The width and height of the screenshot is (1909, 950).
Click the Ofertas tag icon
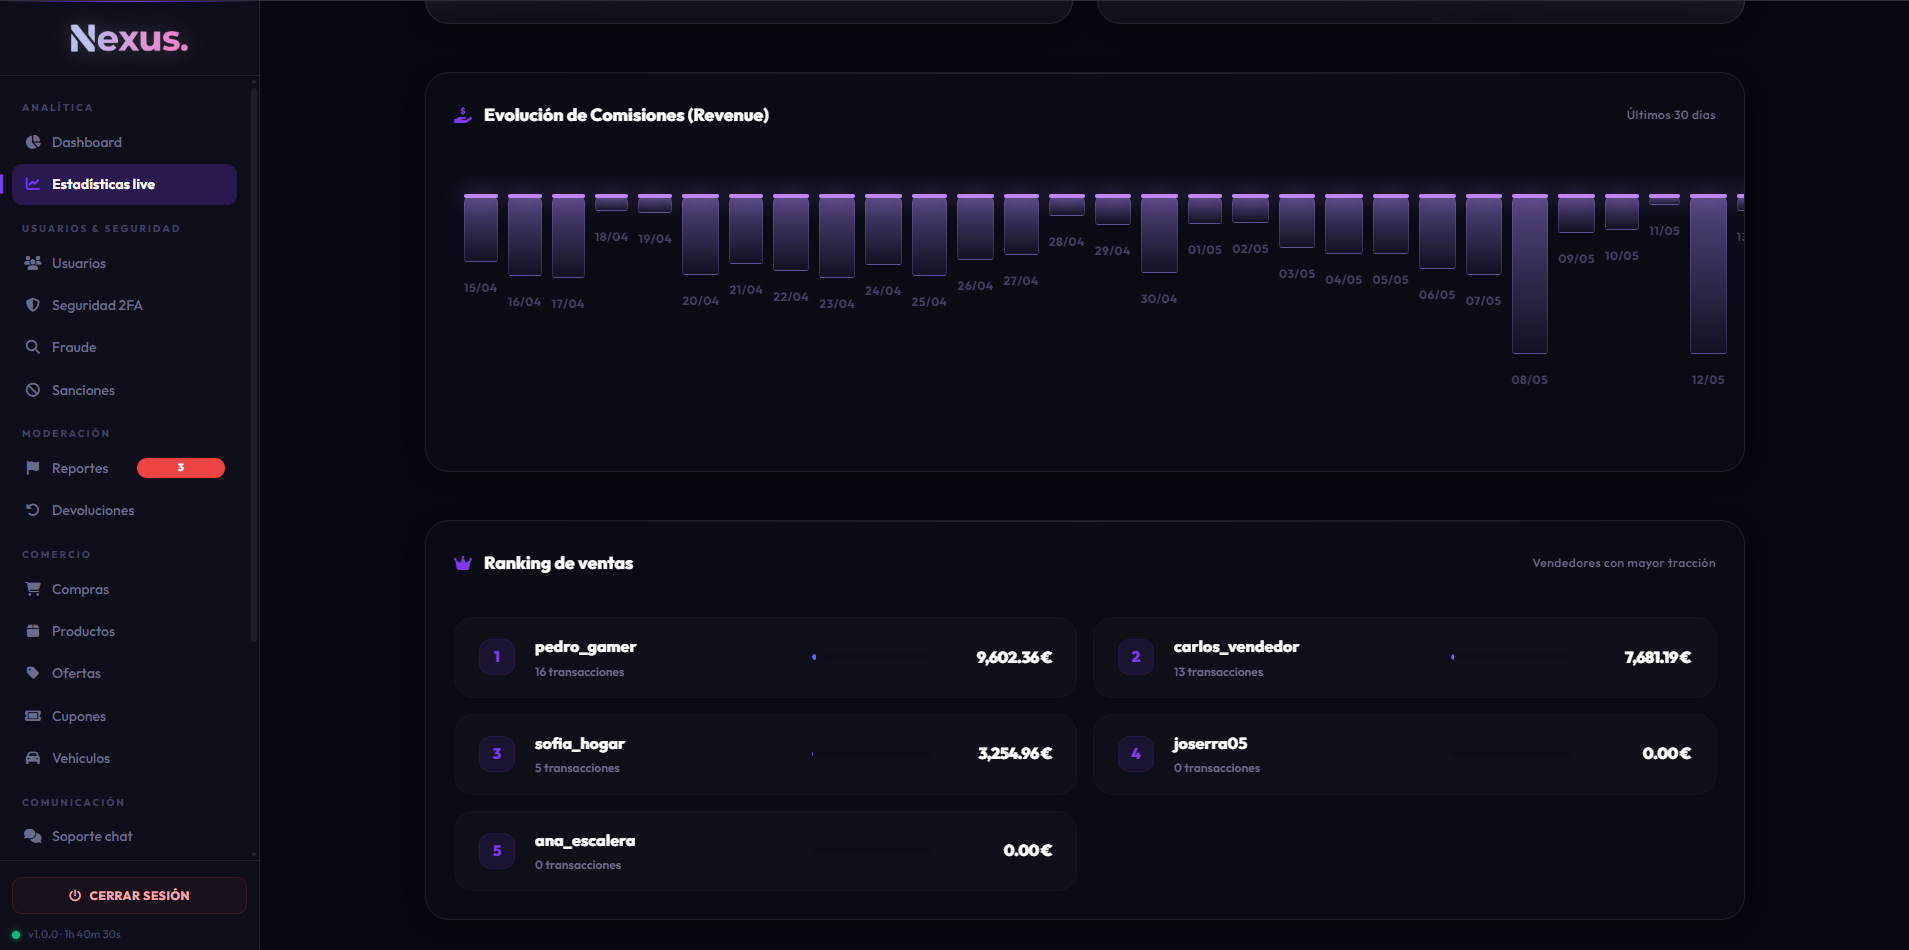point(33,673)
